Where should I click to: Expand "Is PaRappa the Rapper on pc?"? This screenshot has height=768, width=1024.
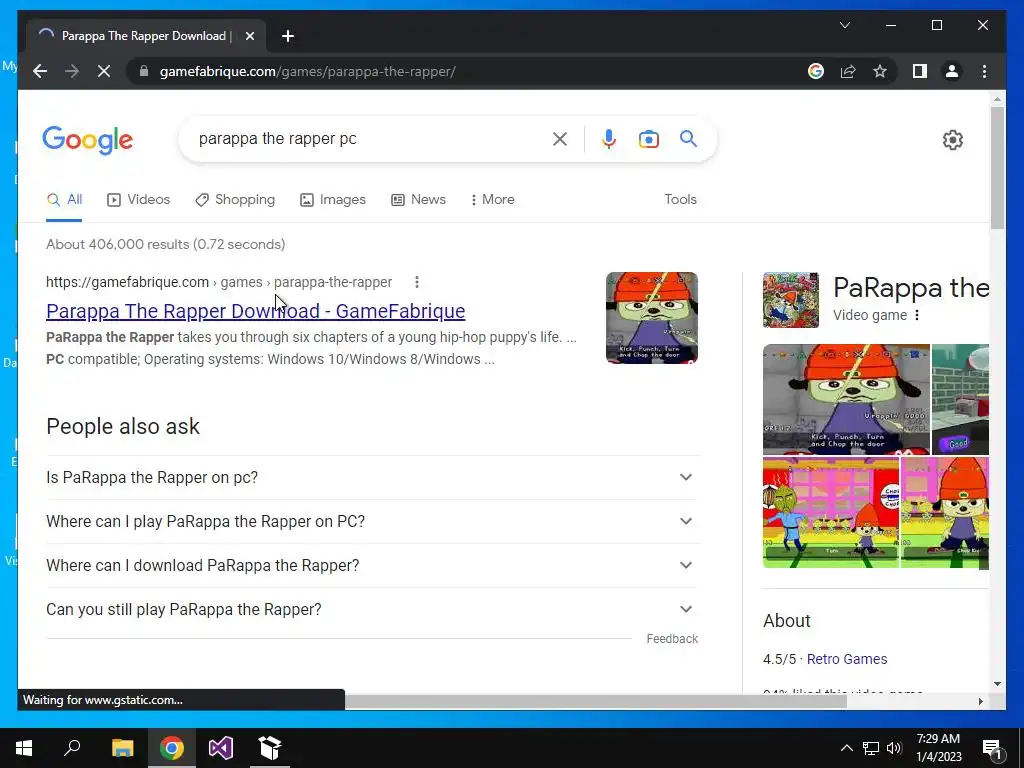(x=372, y=477)
